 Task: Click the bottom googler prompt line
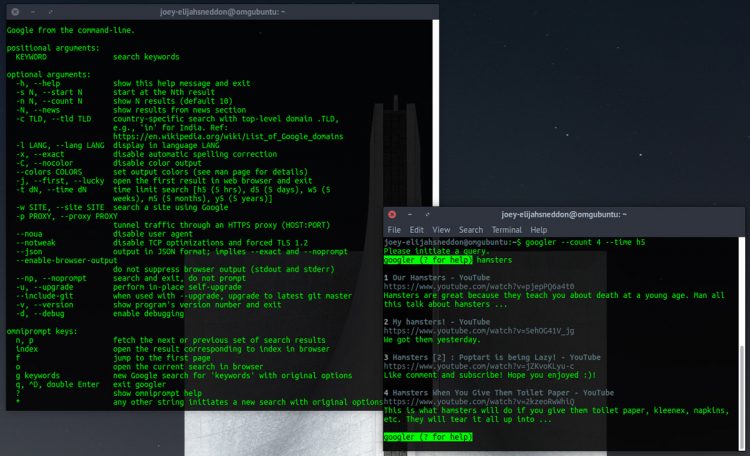428,437
